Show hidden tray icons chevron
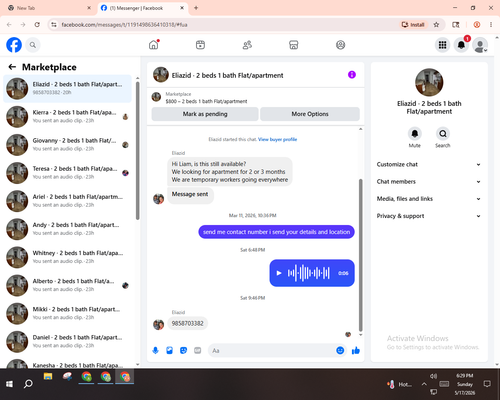Screen dimensions: 500x400 424,384
